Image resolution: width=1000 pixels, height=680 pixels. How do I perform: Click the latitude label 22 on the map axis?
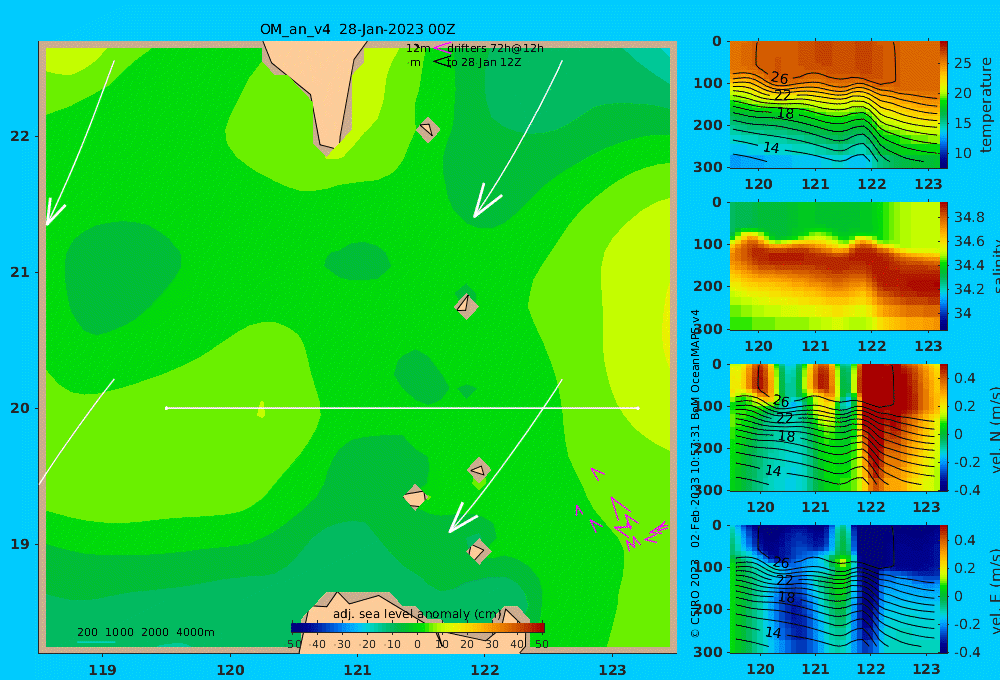(x=20, y=136)
